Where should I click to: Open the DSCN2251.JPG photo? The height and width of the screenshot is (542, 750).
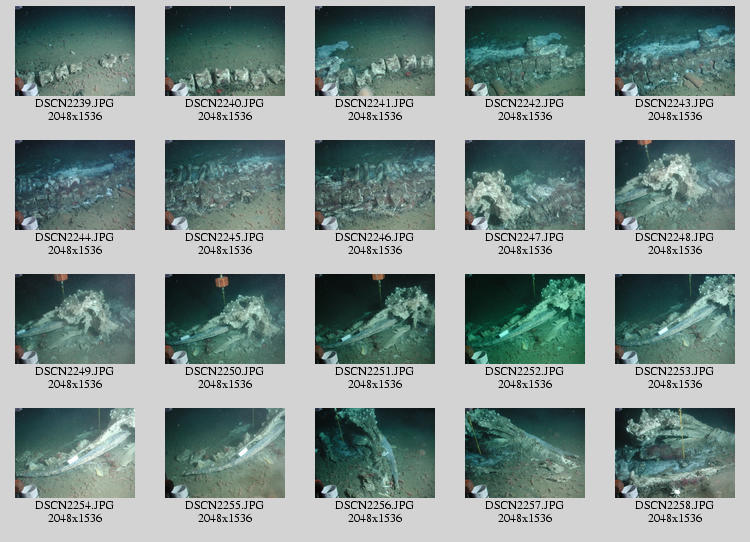[x=375, y=319]
